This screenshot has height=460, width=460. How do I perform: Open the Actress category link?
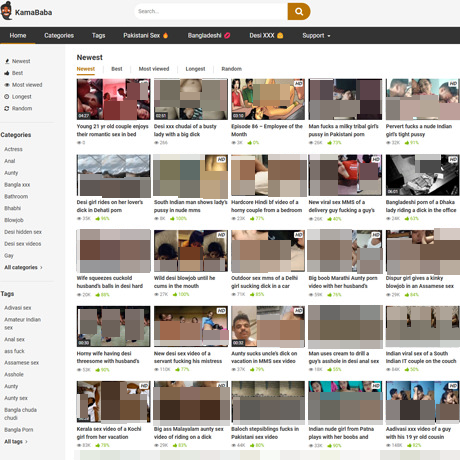[x=13, y=149]
